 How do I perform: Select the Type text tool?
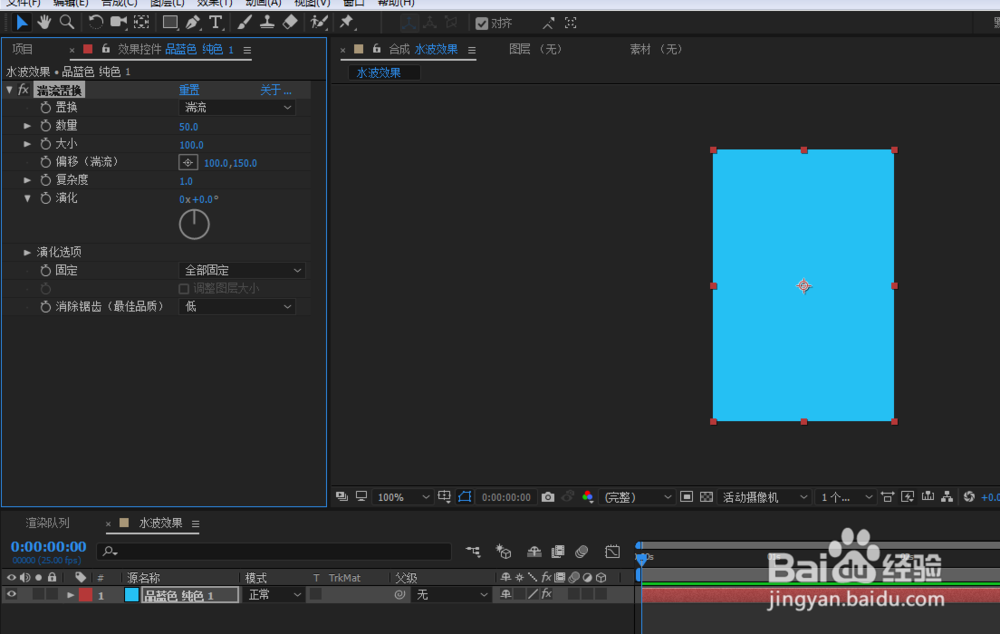coord(216,22)
